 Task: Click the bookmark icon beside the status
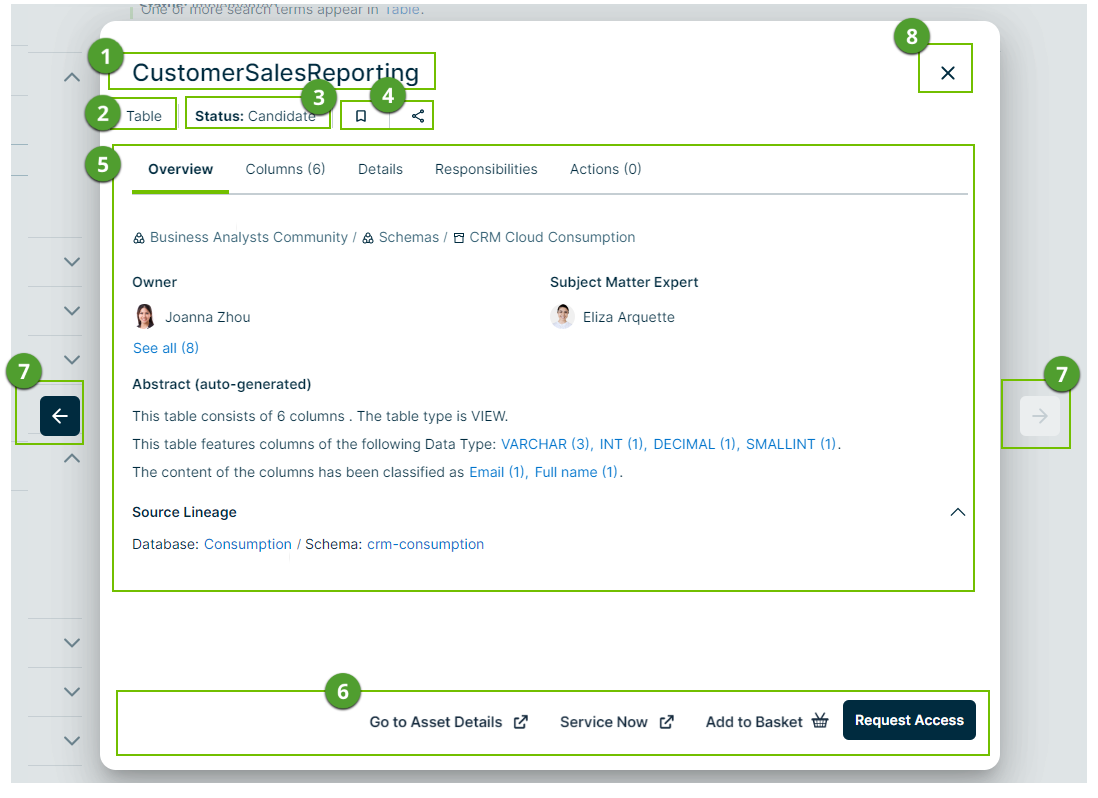361,116
